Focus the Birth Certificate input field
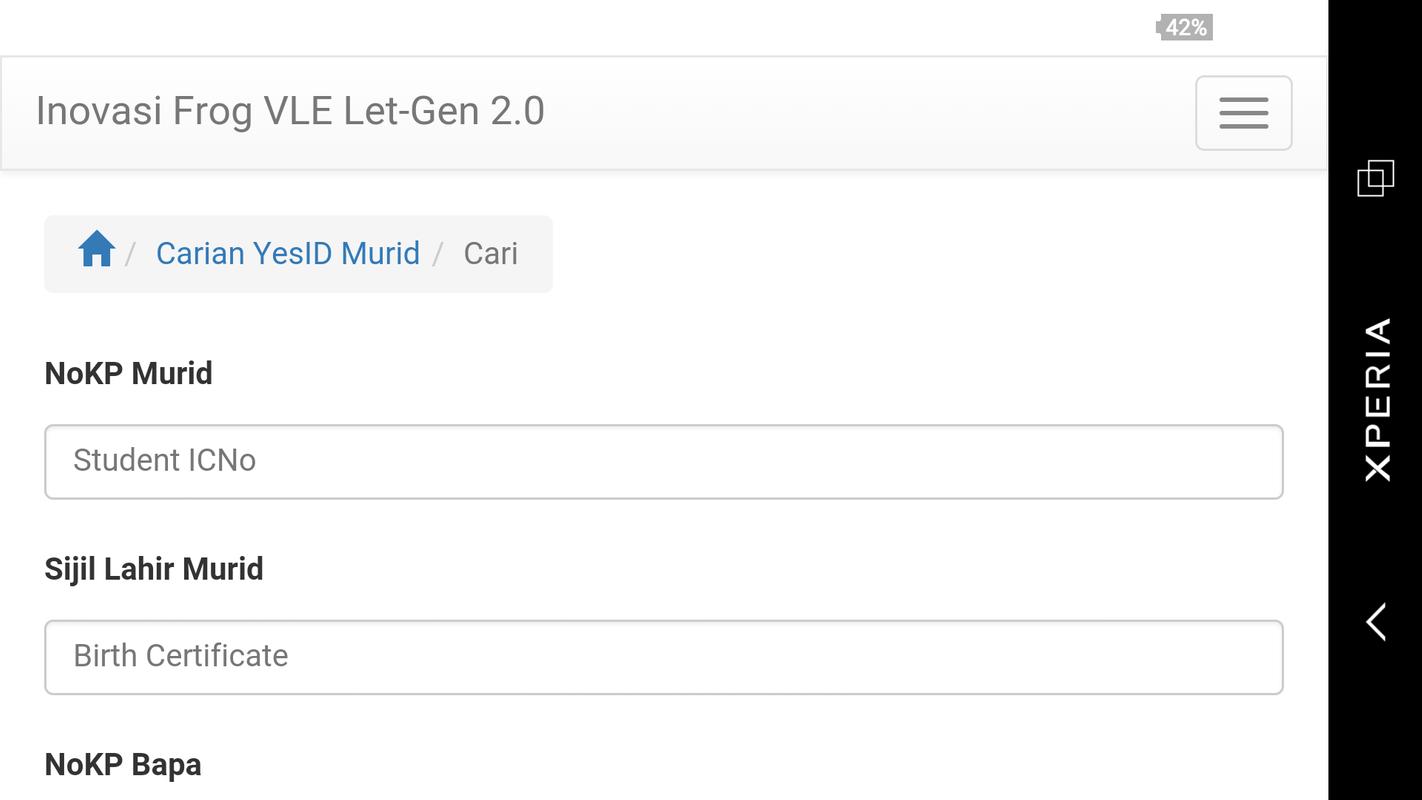 (664, 657)
